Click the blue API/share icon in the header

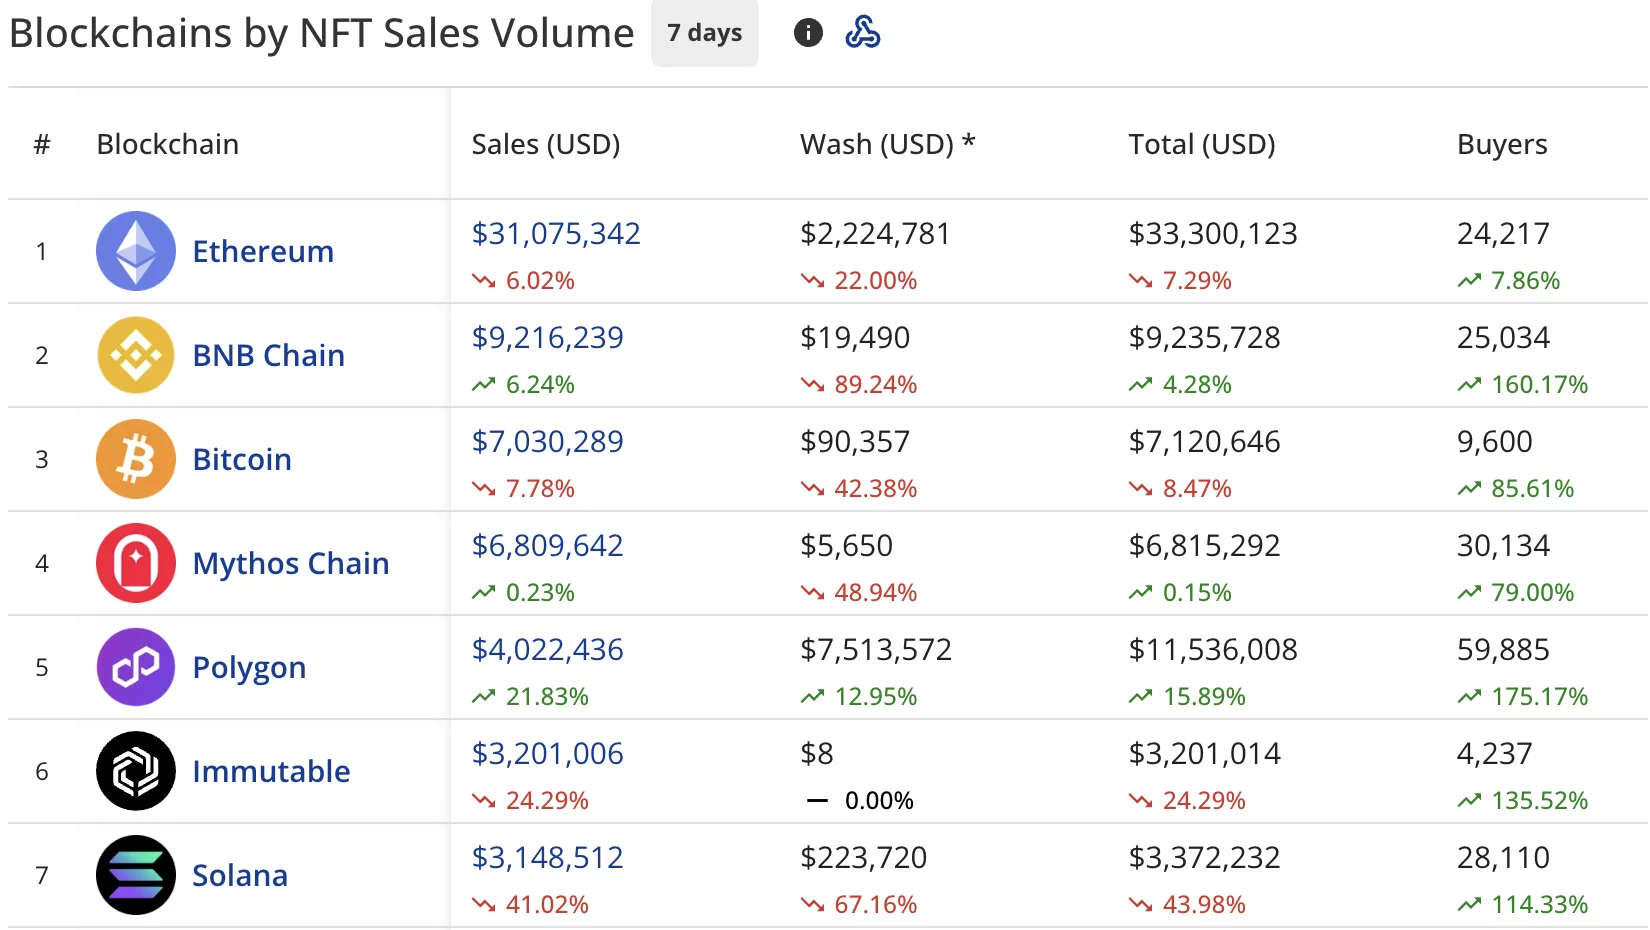pyautogui.click(x=865, y=33)
